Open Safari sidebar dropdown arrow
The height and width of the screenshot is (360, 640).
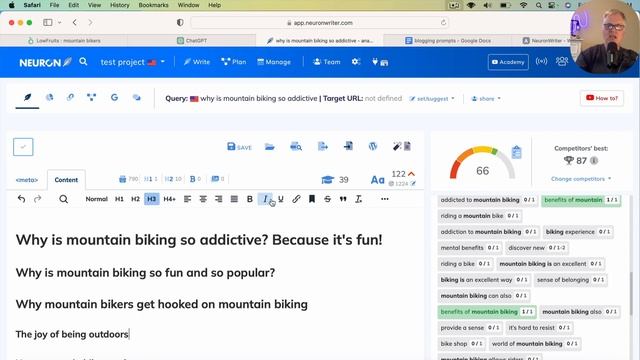tap(60, 22)
